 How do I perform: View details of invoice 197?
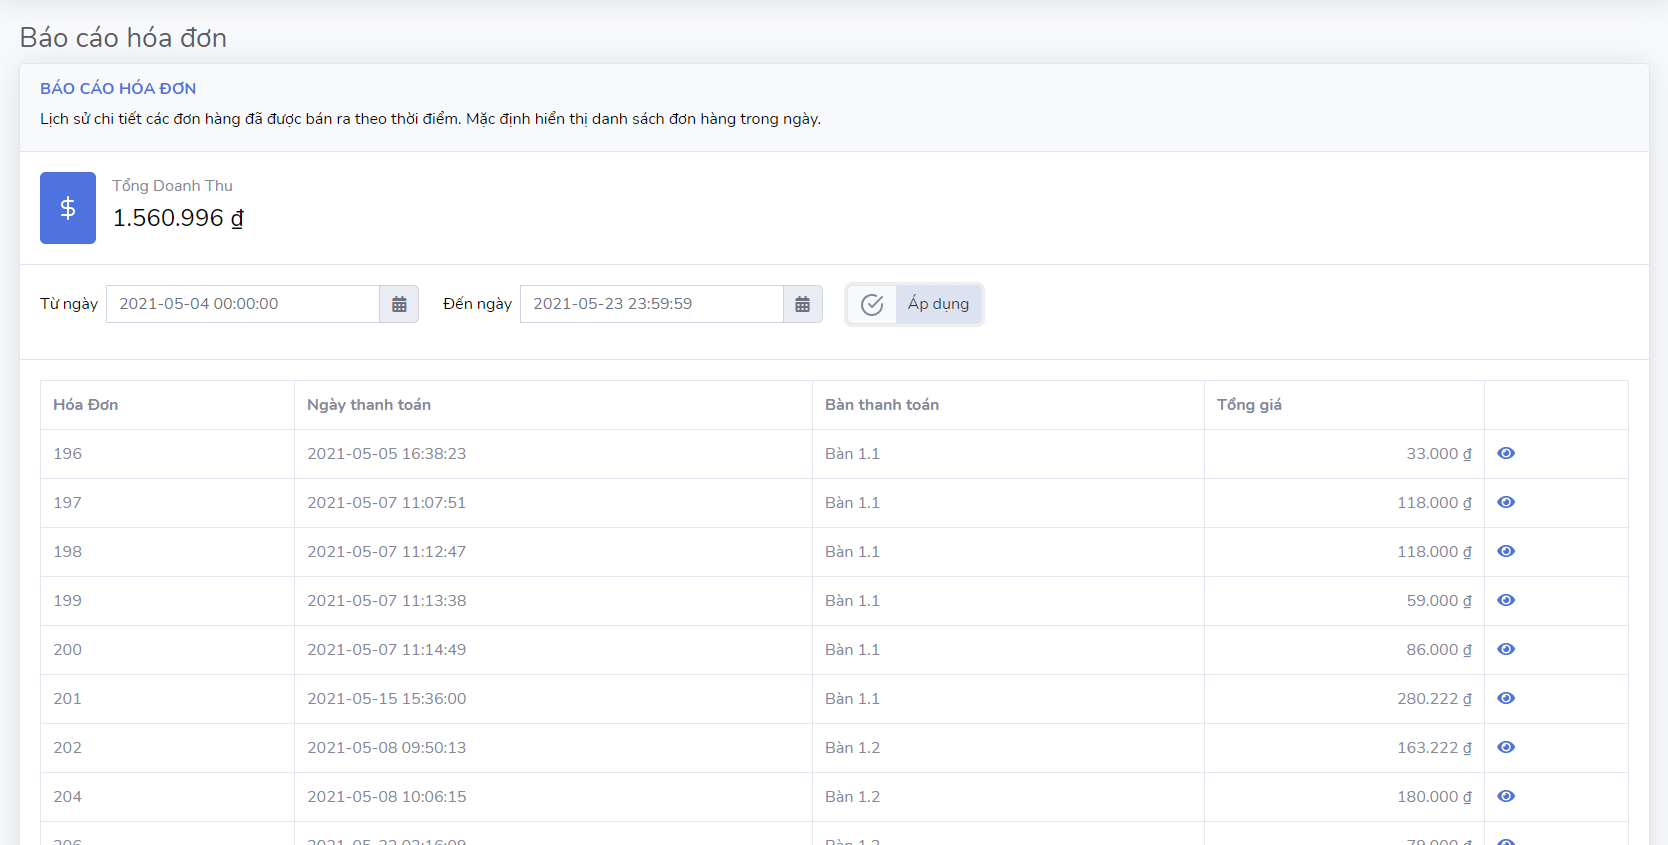tap(1506, 502)
